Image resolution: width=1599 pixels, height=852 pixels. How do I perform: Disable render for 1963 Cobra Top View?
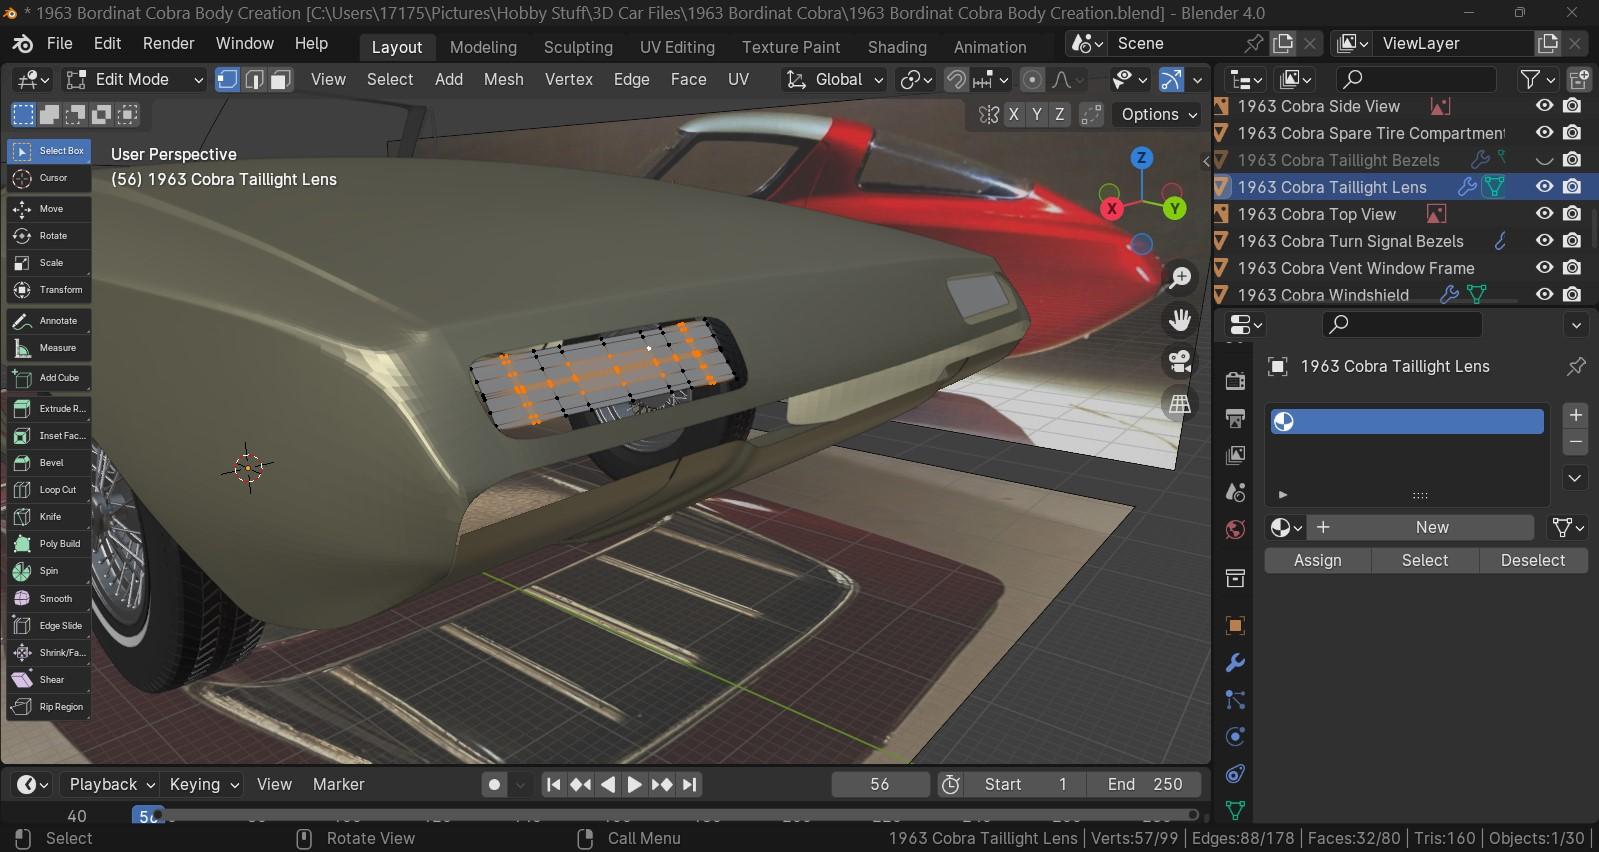(x=1573, y=214)
